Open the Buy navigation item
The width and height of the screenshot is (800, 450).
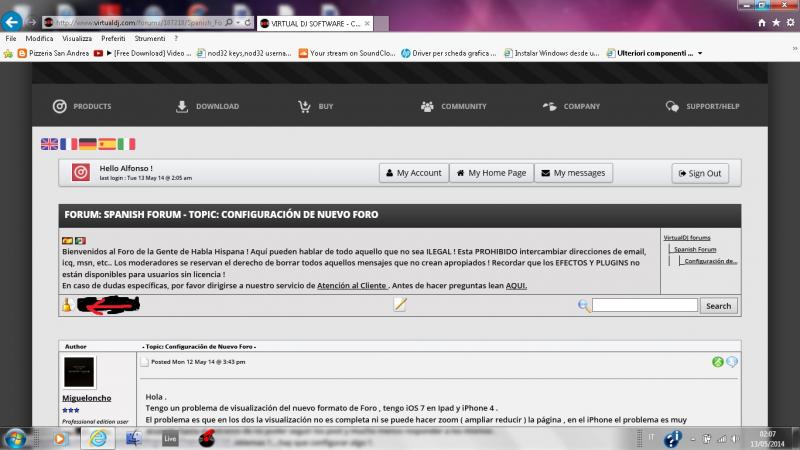click(x=315, y=106)
